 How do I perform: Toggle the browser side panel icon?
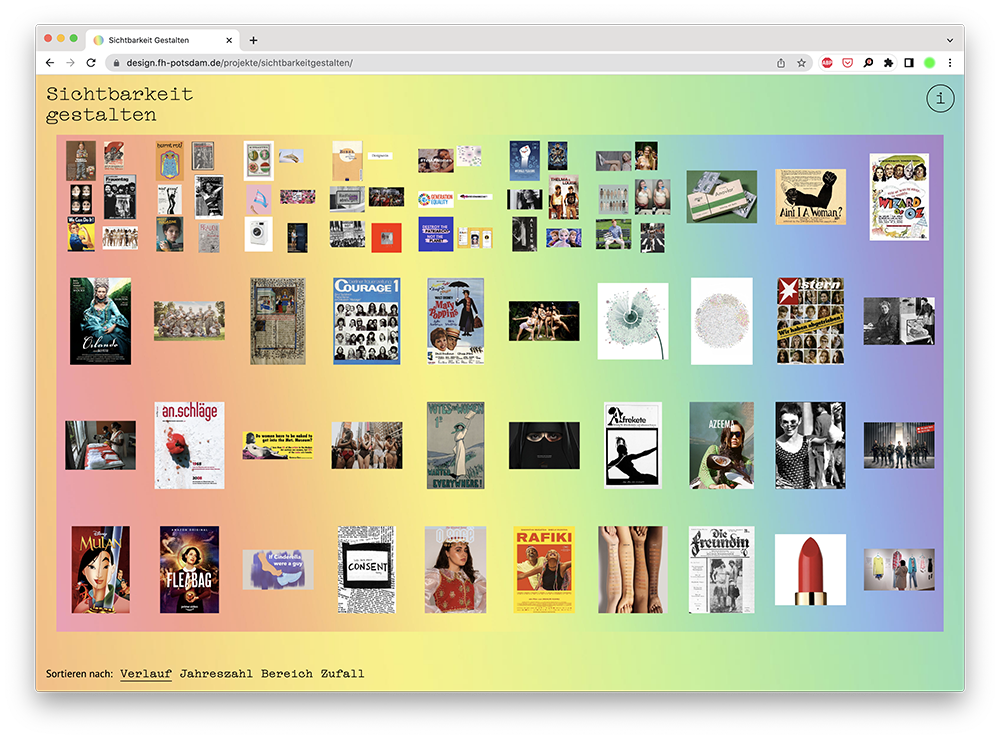[908, 63]
